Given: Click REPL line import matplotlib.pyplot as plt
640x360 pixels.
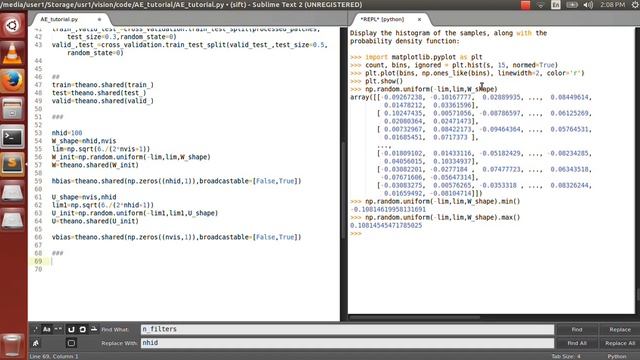Looking at the screenshot, I should (x=416, y=57).
